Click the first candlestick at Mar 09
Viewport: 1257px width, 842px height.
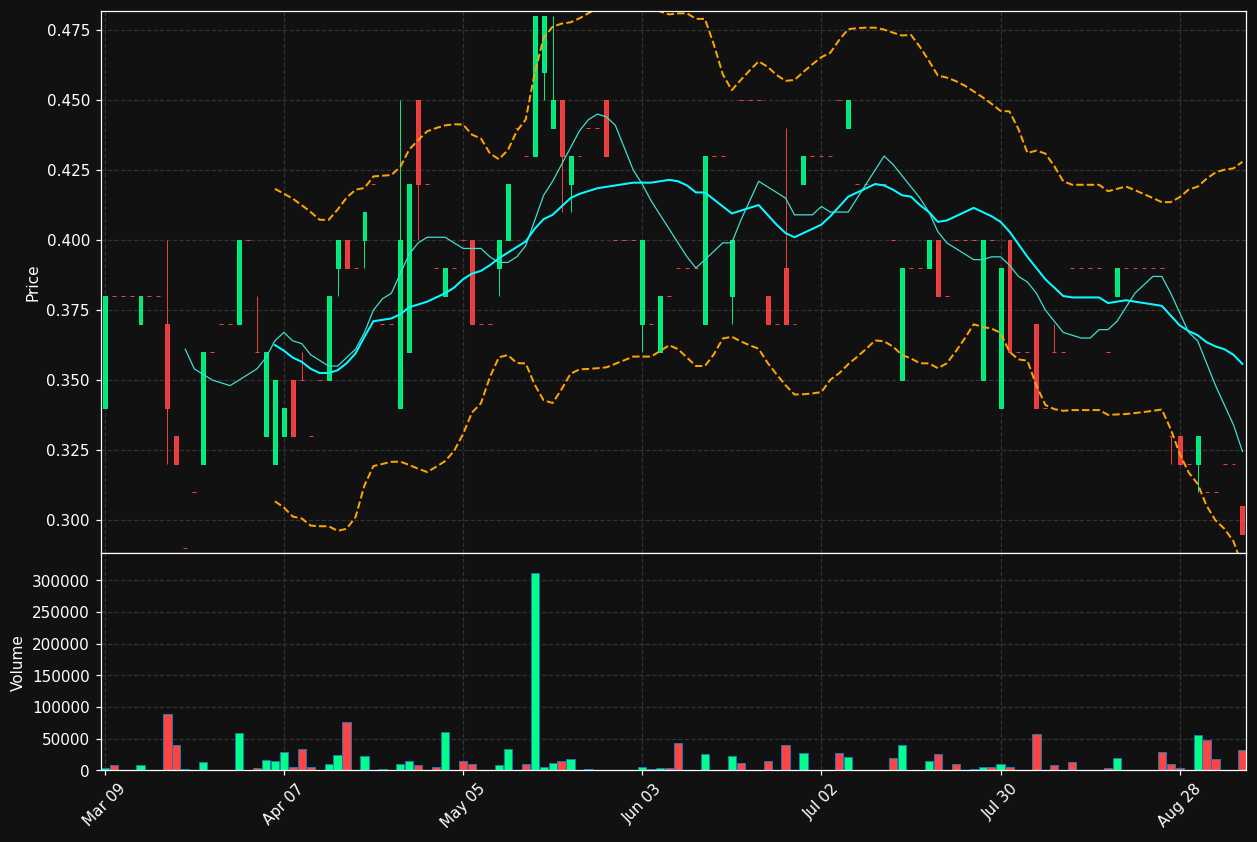coord(105,352)
